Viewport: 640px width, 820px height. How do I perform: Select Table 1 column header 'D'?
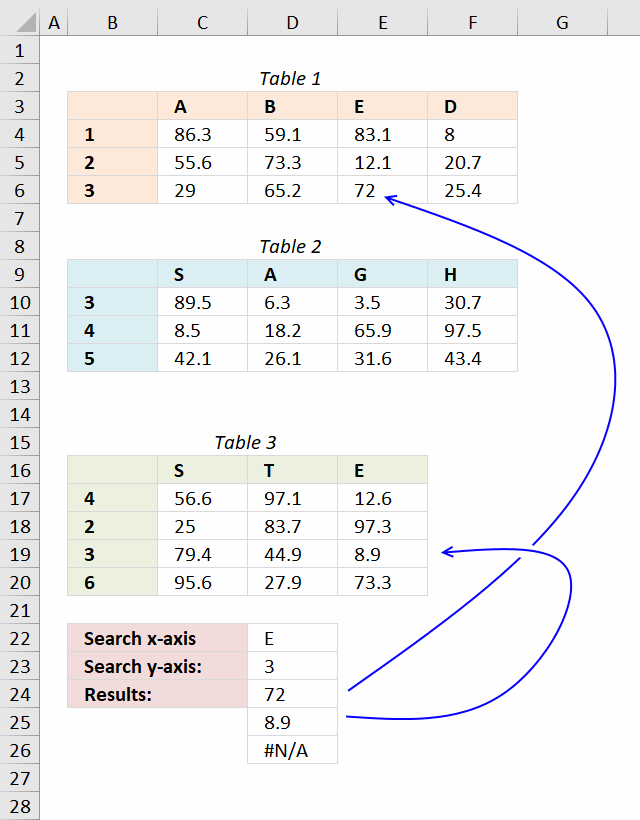(x=471, y=106)
